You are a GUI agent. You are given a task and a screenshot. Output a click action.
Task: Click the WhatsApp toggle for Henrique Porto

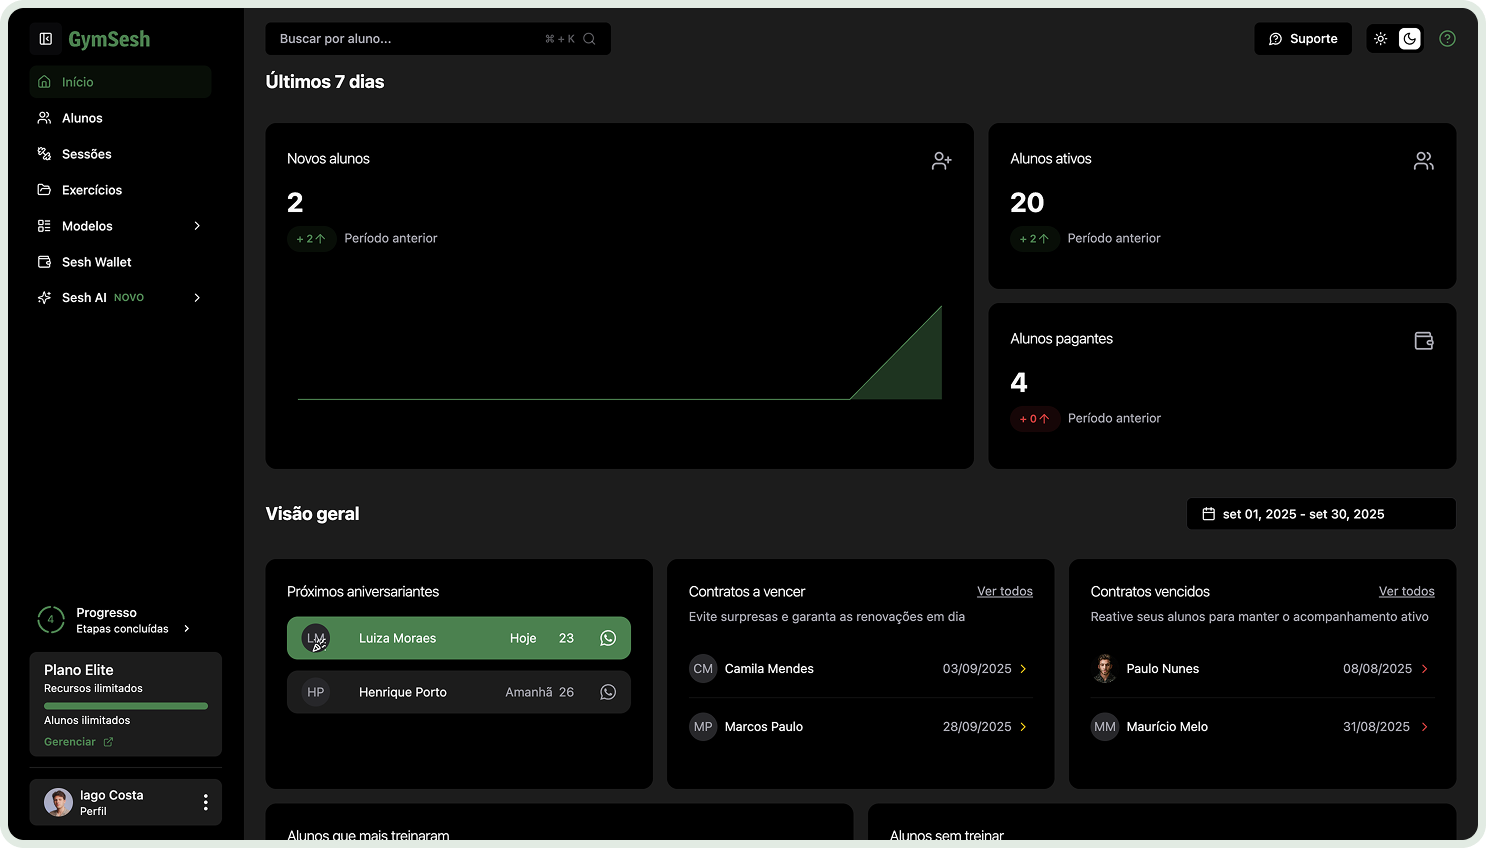coord(608,691)
